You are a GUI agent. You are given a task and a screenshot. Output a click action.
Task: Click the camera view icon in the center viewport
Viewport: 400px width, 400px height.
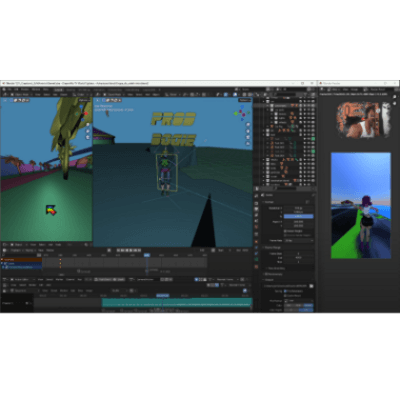248,137
